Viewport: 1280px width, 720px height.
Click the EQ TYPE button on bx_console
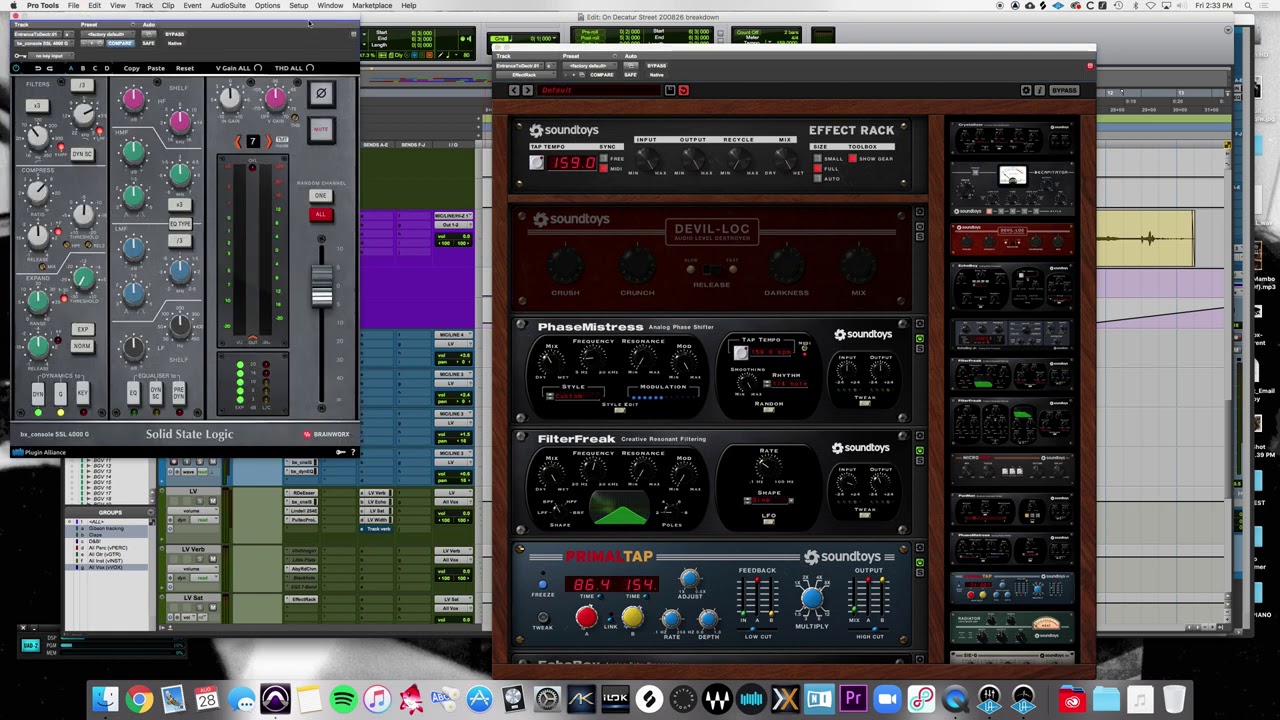(180, 223)
